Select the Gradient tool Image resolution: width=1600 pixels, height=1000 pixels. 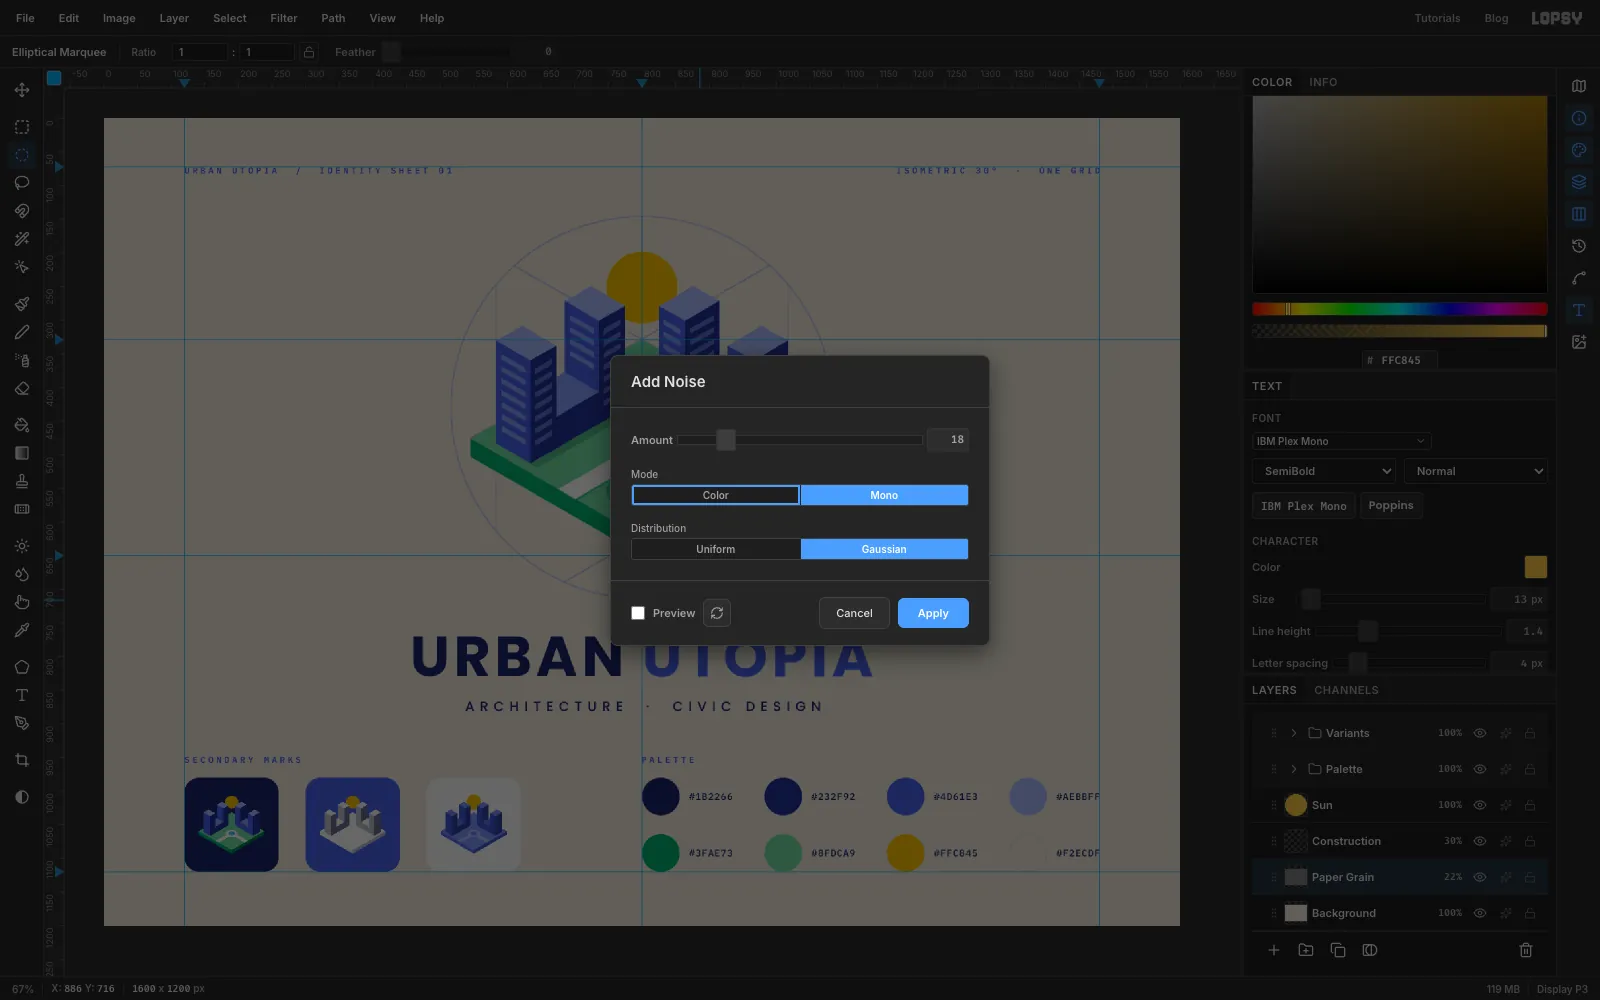click(x=22, y=453)
